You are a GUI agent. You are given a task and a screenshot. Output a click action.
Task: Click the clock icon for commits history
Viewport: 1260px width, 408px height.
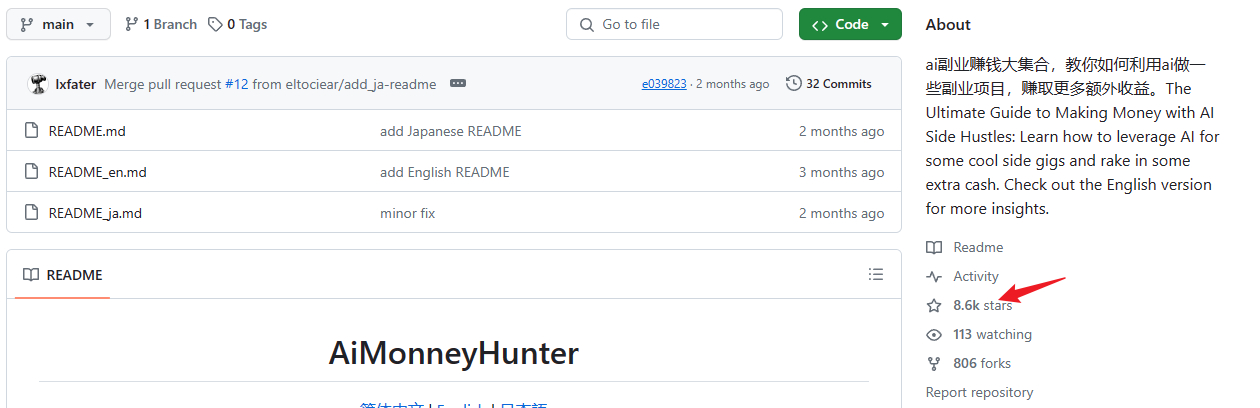794,83
